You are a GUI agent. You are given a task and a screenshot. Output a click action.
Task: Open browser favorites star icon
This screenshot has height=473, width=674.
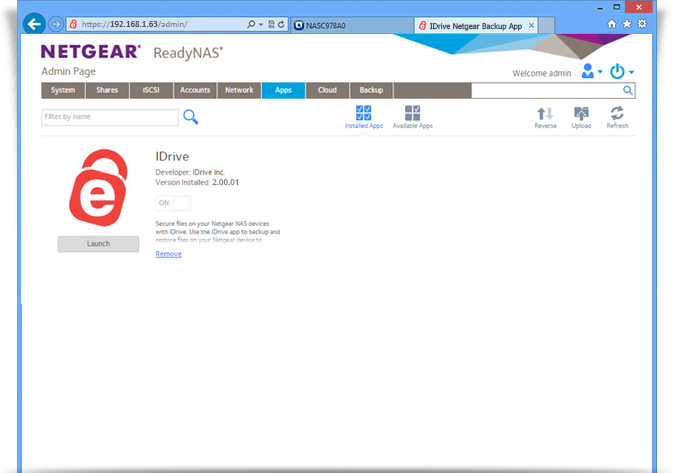click(627, 24)
